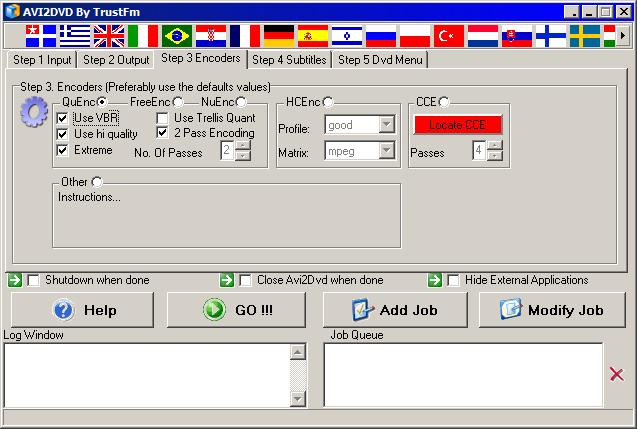Select the FreeEnc encoder radio button

(x=178, y=102)
